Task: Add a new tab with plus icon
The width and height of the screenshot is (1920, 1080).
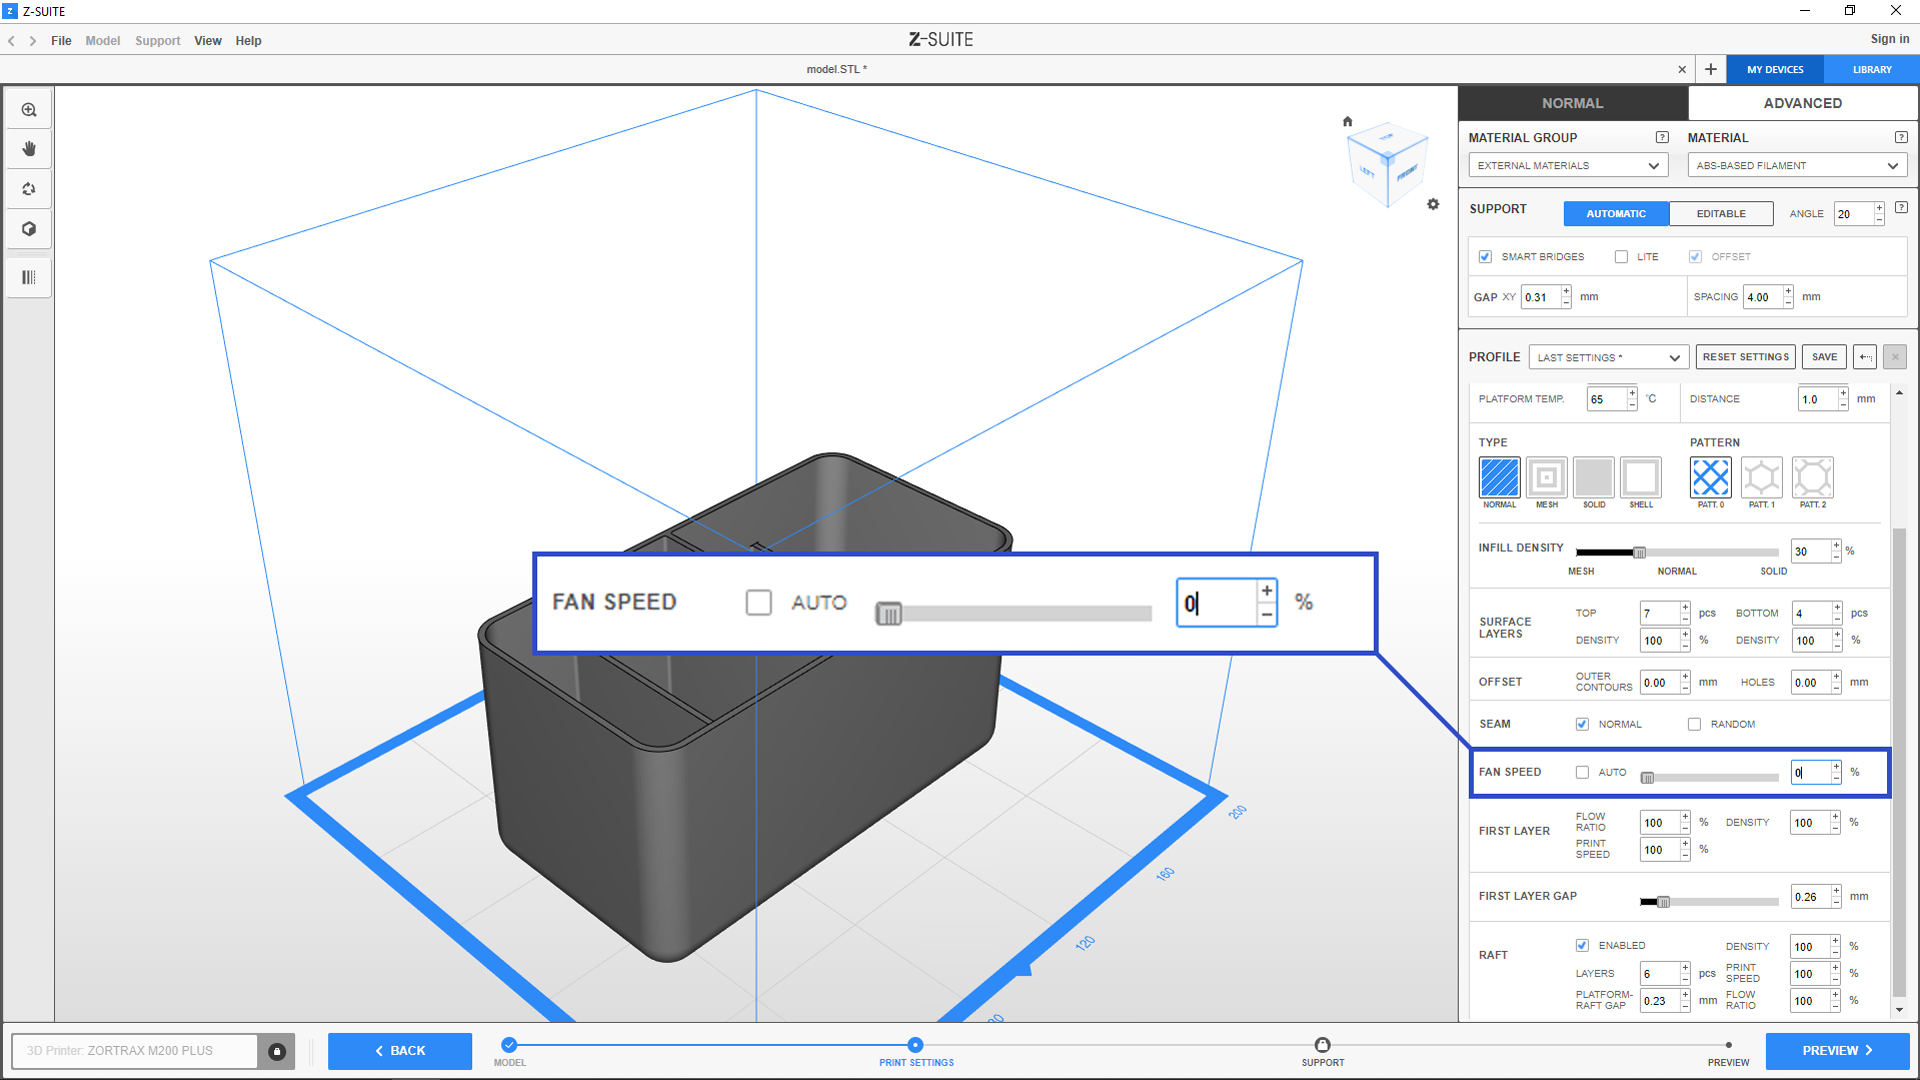Action: coord(1710,69)
